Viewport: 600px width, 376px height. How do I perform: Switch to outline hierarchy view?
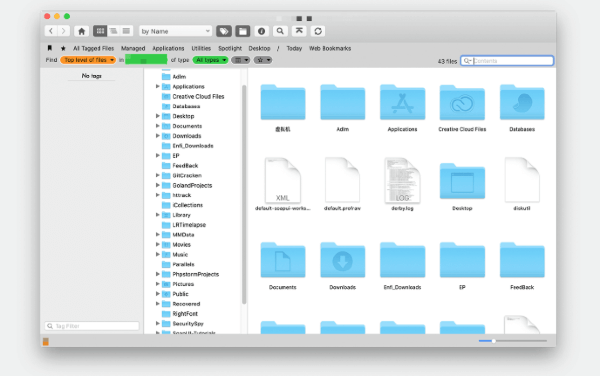113,31
